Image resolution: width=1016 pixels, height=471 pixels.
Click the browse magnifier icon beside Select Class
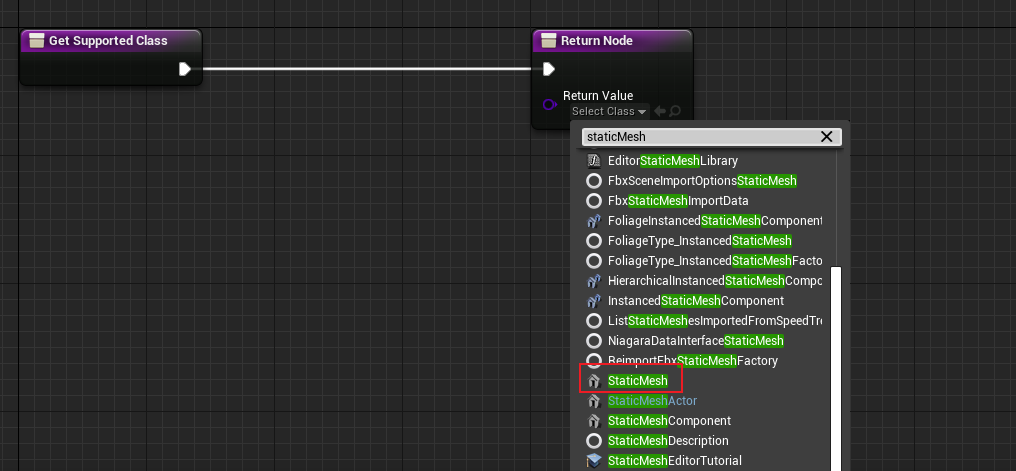[x=675, y=111]
